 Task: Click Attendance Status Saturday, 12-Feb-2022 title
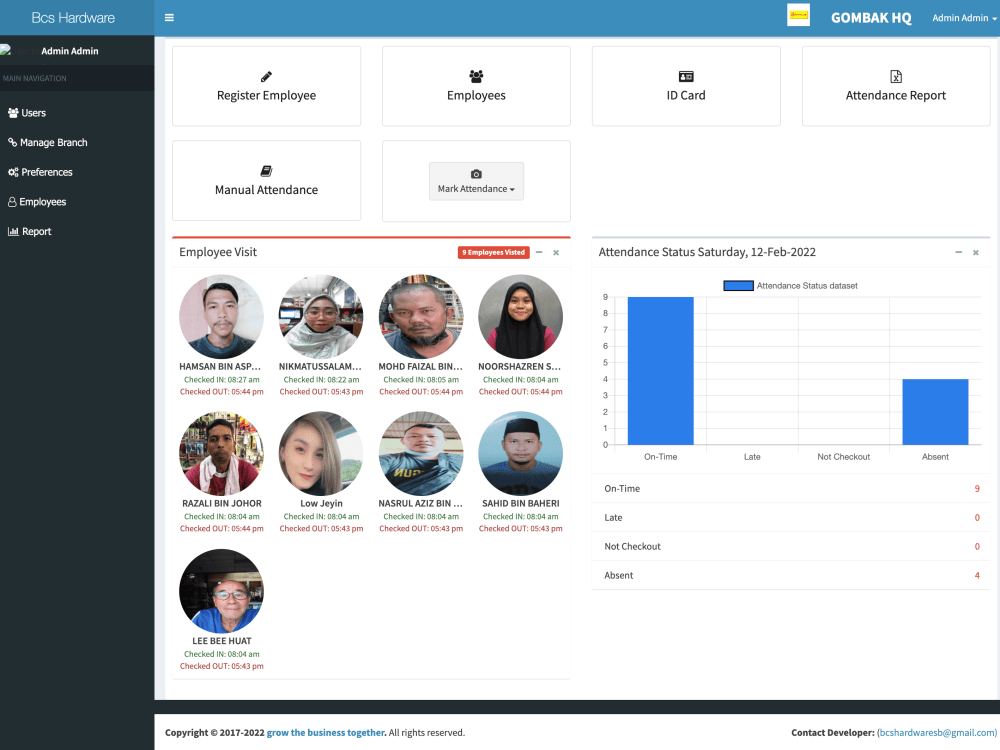707,252
